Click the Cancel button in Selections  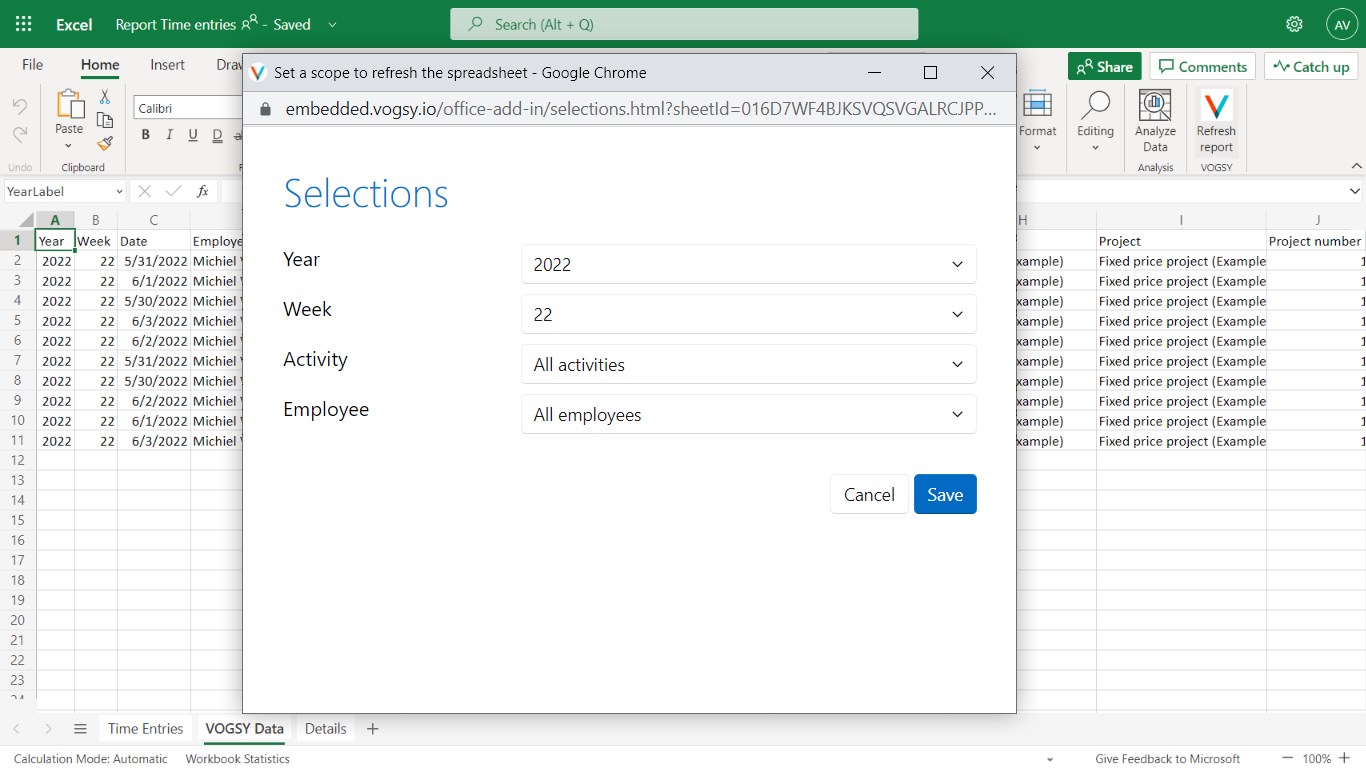[869, 494]
